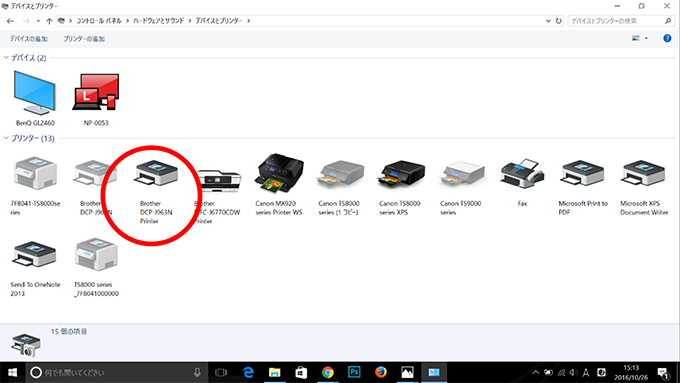680x383 pixels.
Task: Open Microsoft Edge from the taskbar
Action: [x=248, y=372]
